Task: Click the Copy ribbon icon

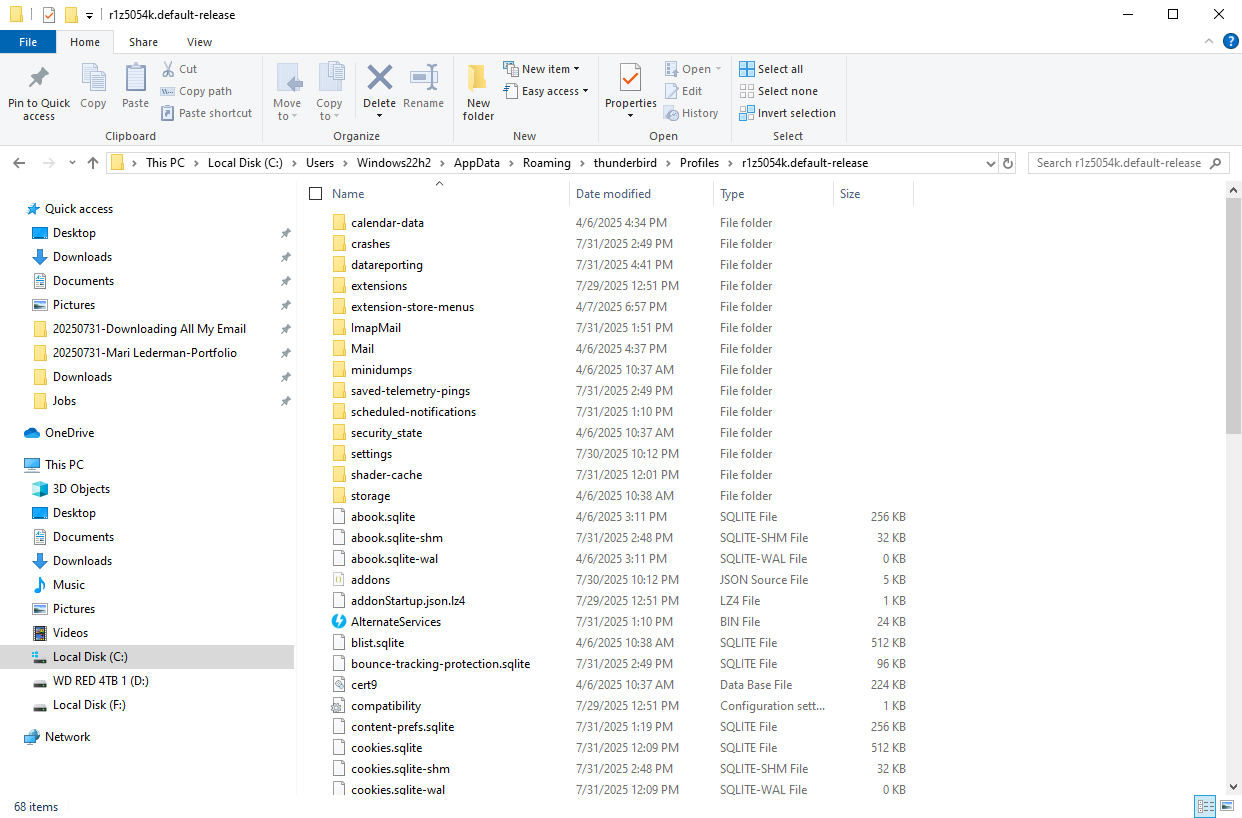Action: pyautogui.click(x=93, y=78)
